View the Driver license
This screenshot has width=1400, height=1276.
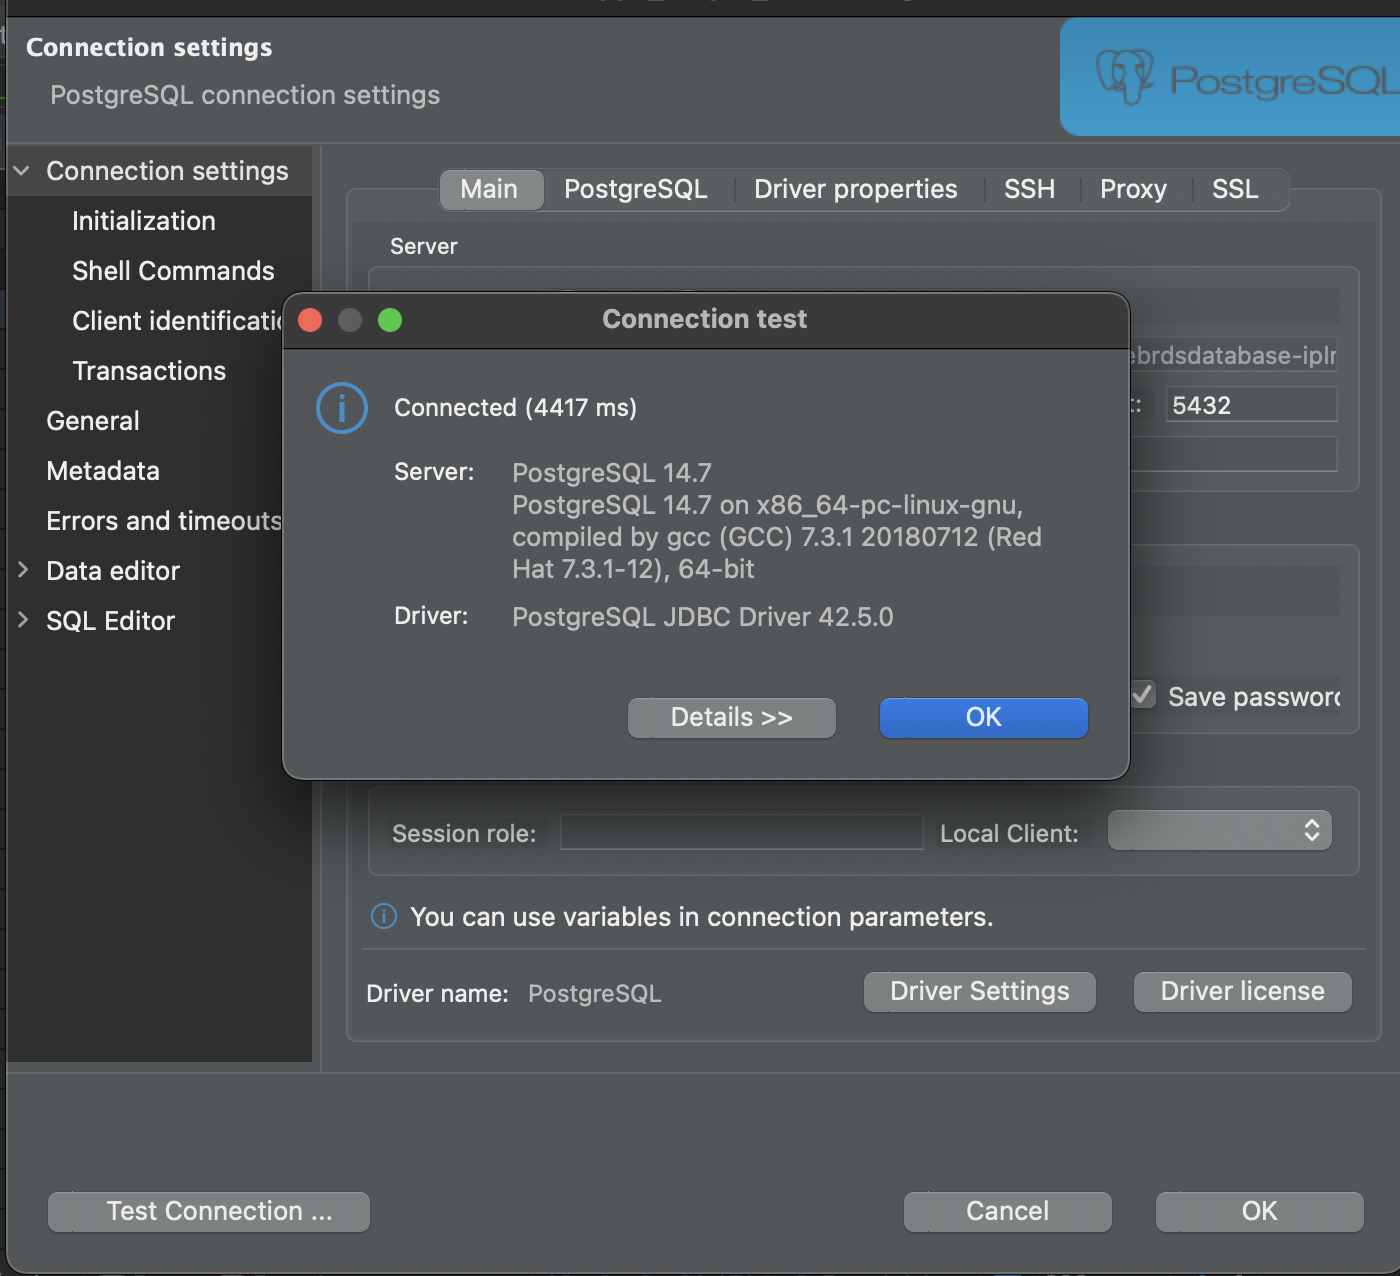1241,991
